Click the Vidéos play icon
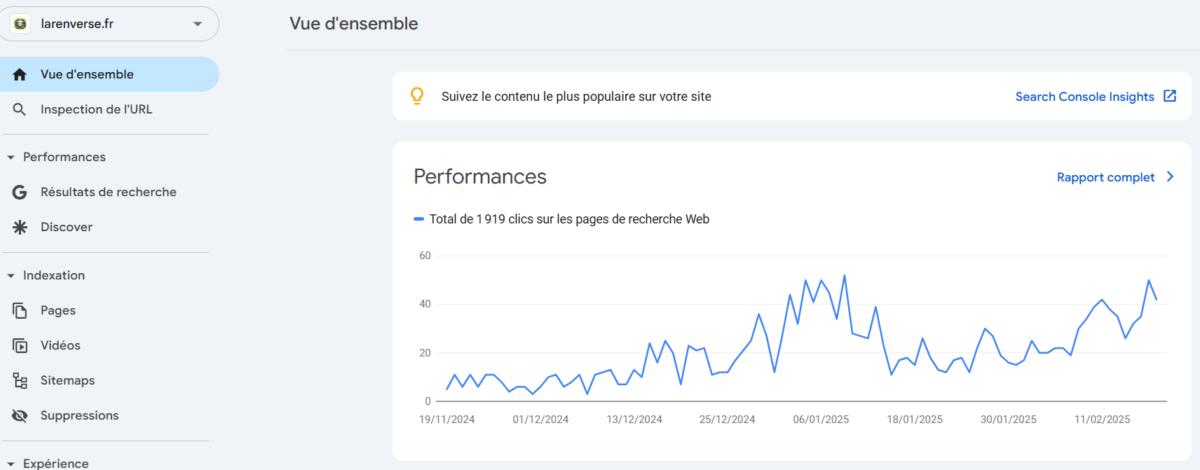1200x470 pixels. 19,346
